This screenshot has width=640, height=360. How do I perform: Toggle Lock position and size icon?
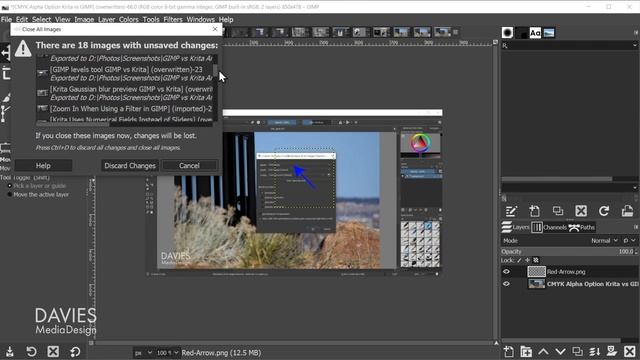[x=527, y=260]
